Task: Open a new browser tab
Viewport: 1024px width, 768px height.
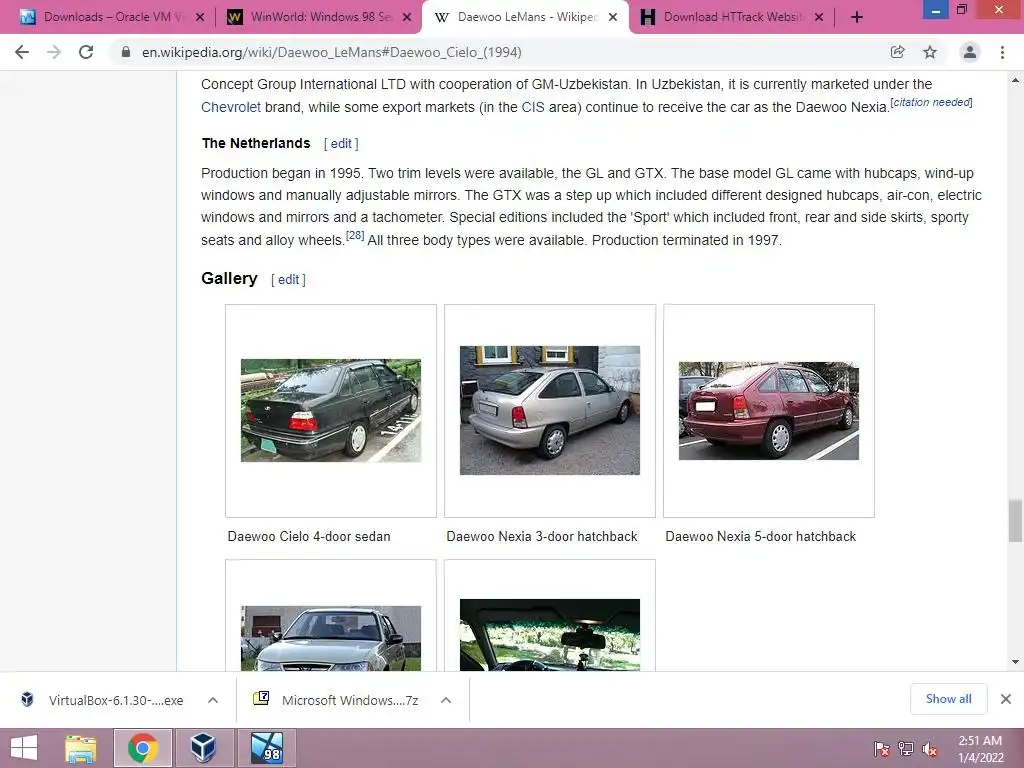Action: (857, 17)
